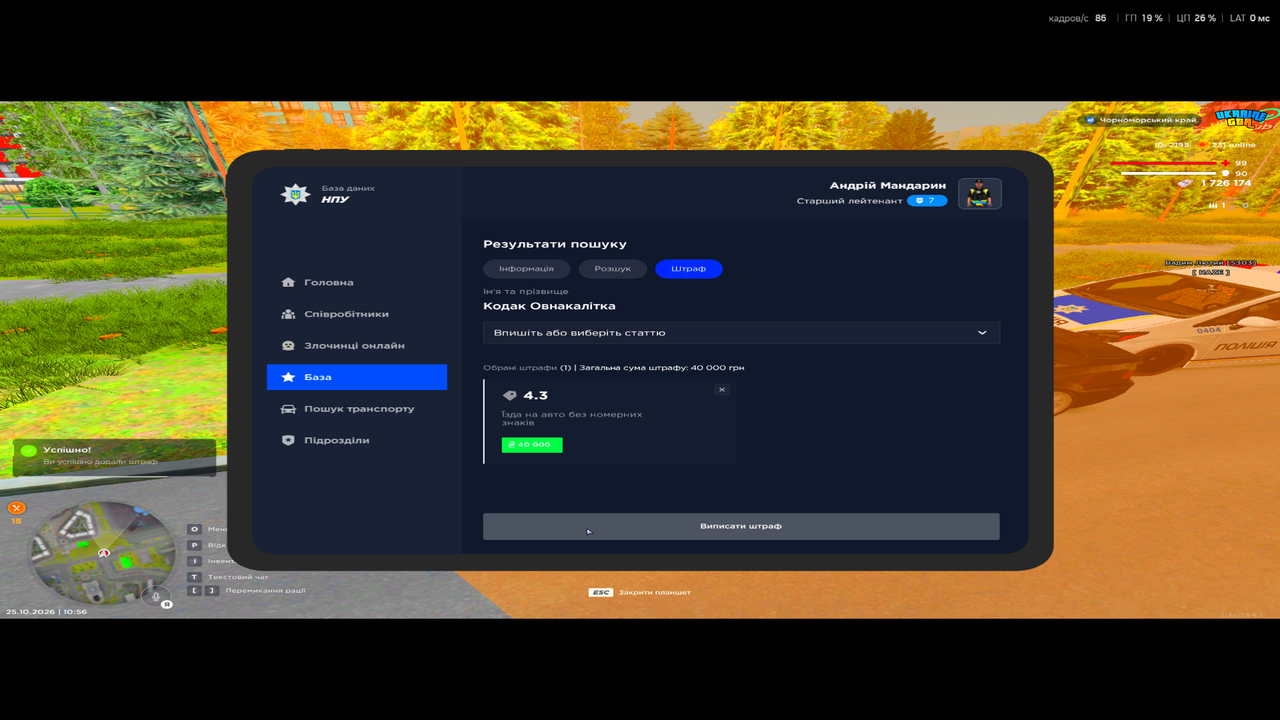1280x720 pixels.
Task: Open the Головна home section
Action: point(357,283)
